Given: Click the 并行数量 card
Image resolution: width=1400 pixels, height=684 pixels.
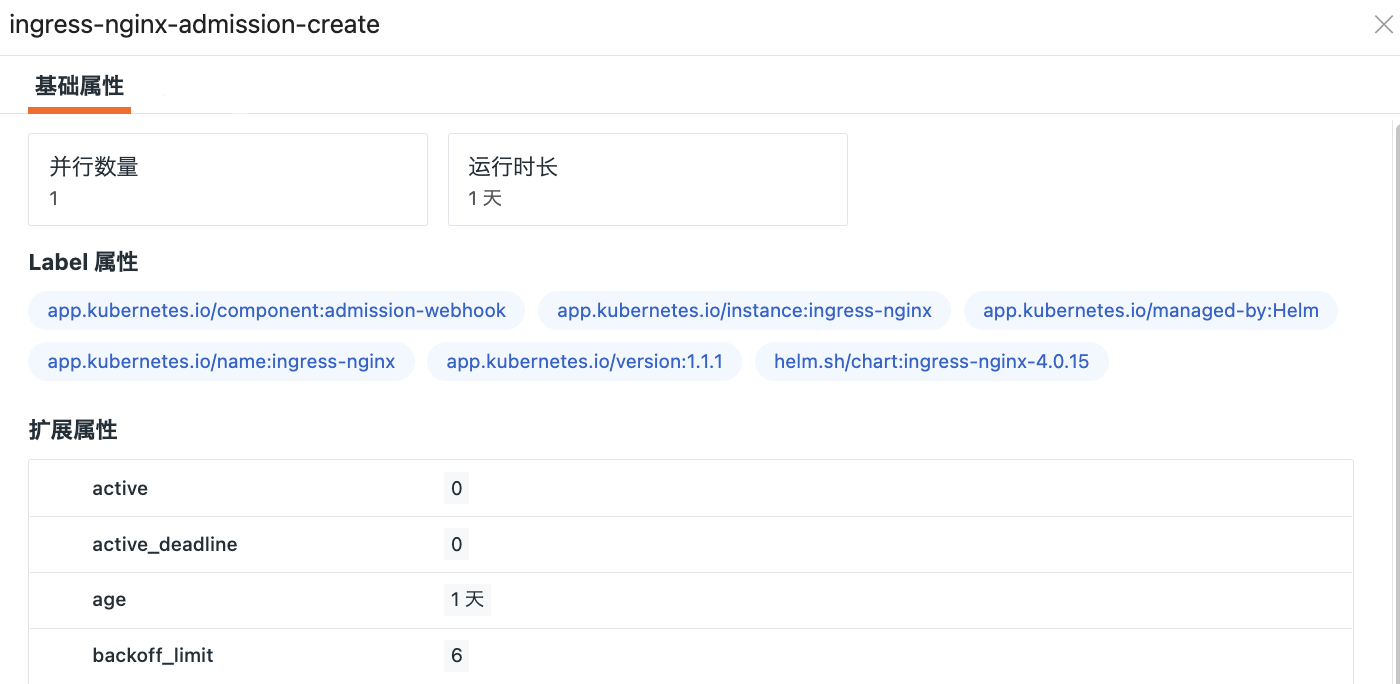Looking at the screenshot, I should coord(228,180).
